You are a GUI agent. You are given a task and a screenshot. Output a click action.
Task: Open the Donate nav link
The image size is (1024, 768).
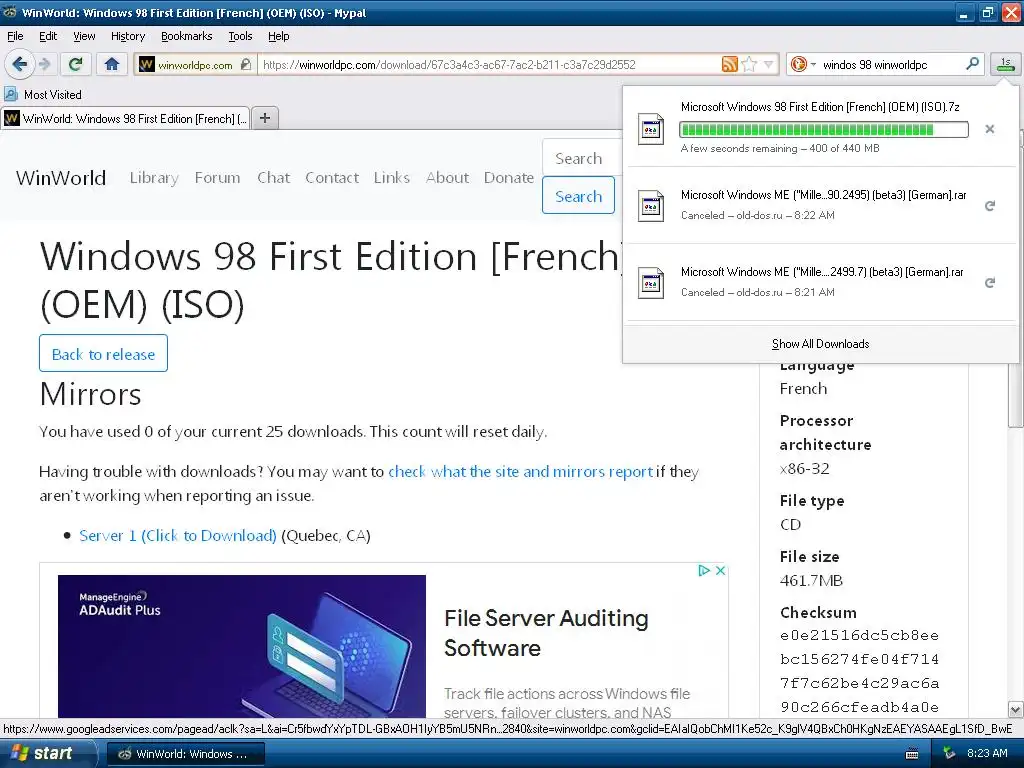(x=508, y=178)
